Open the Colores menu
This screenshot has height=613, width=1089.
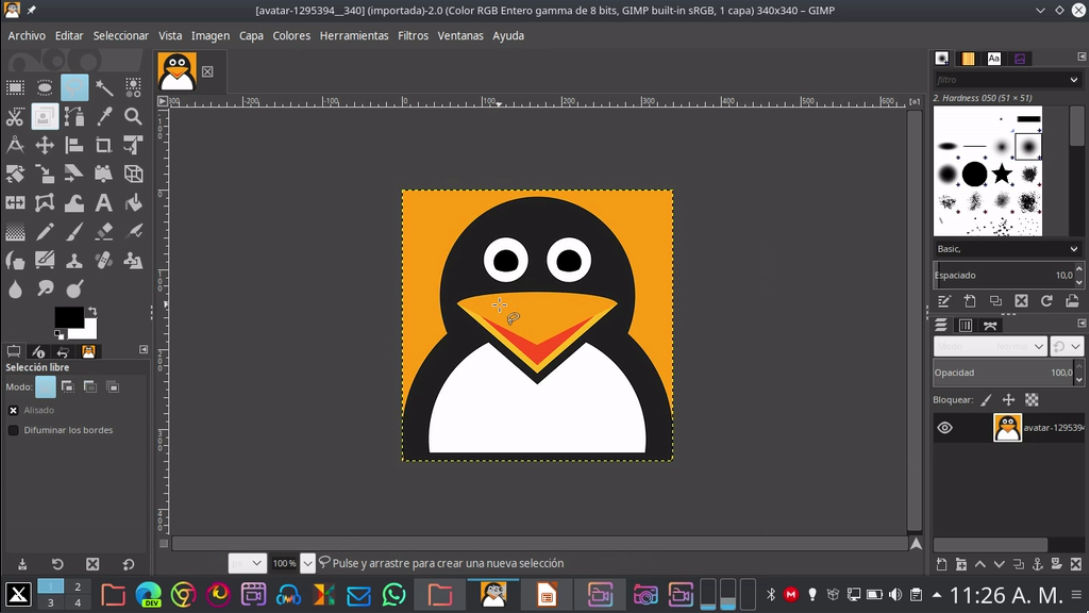(x=291, y=35)
